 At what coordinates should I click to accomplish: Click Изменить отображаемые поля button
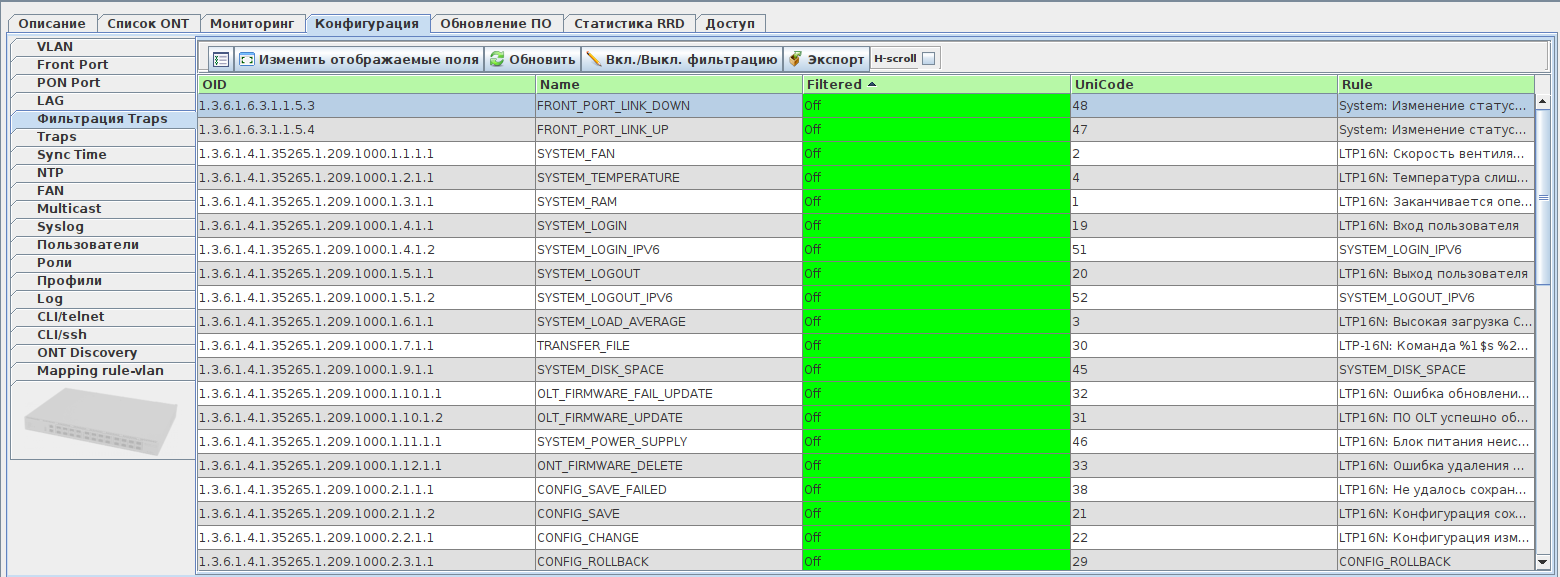tap(359, 59)
